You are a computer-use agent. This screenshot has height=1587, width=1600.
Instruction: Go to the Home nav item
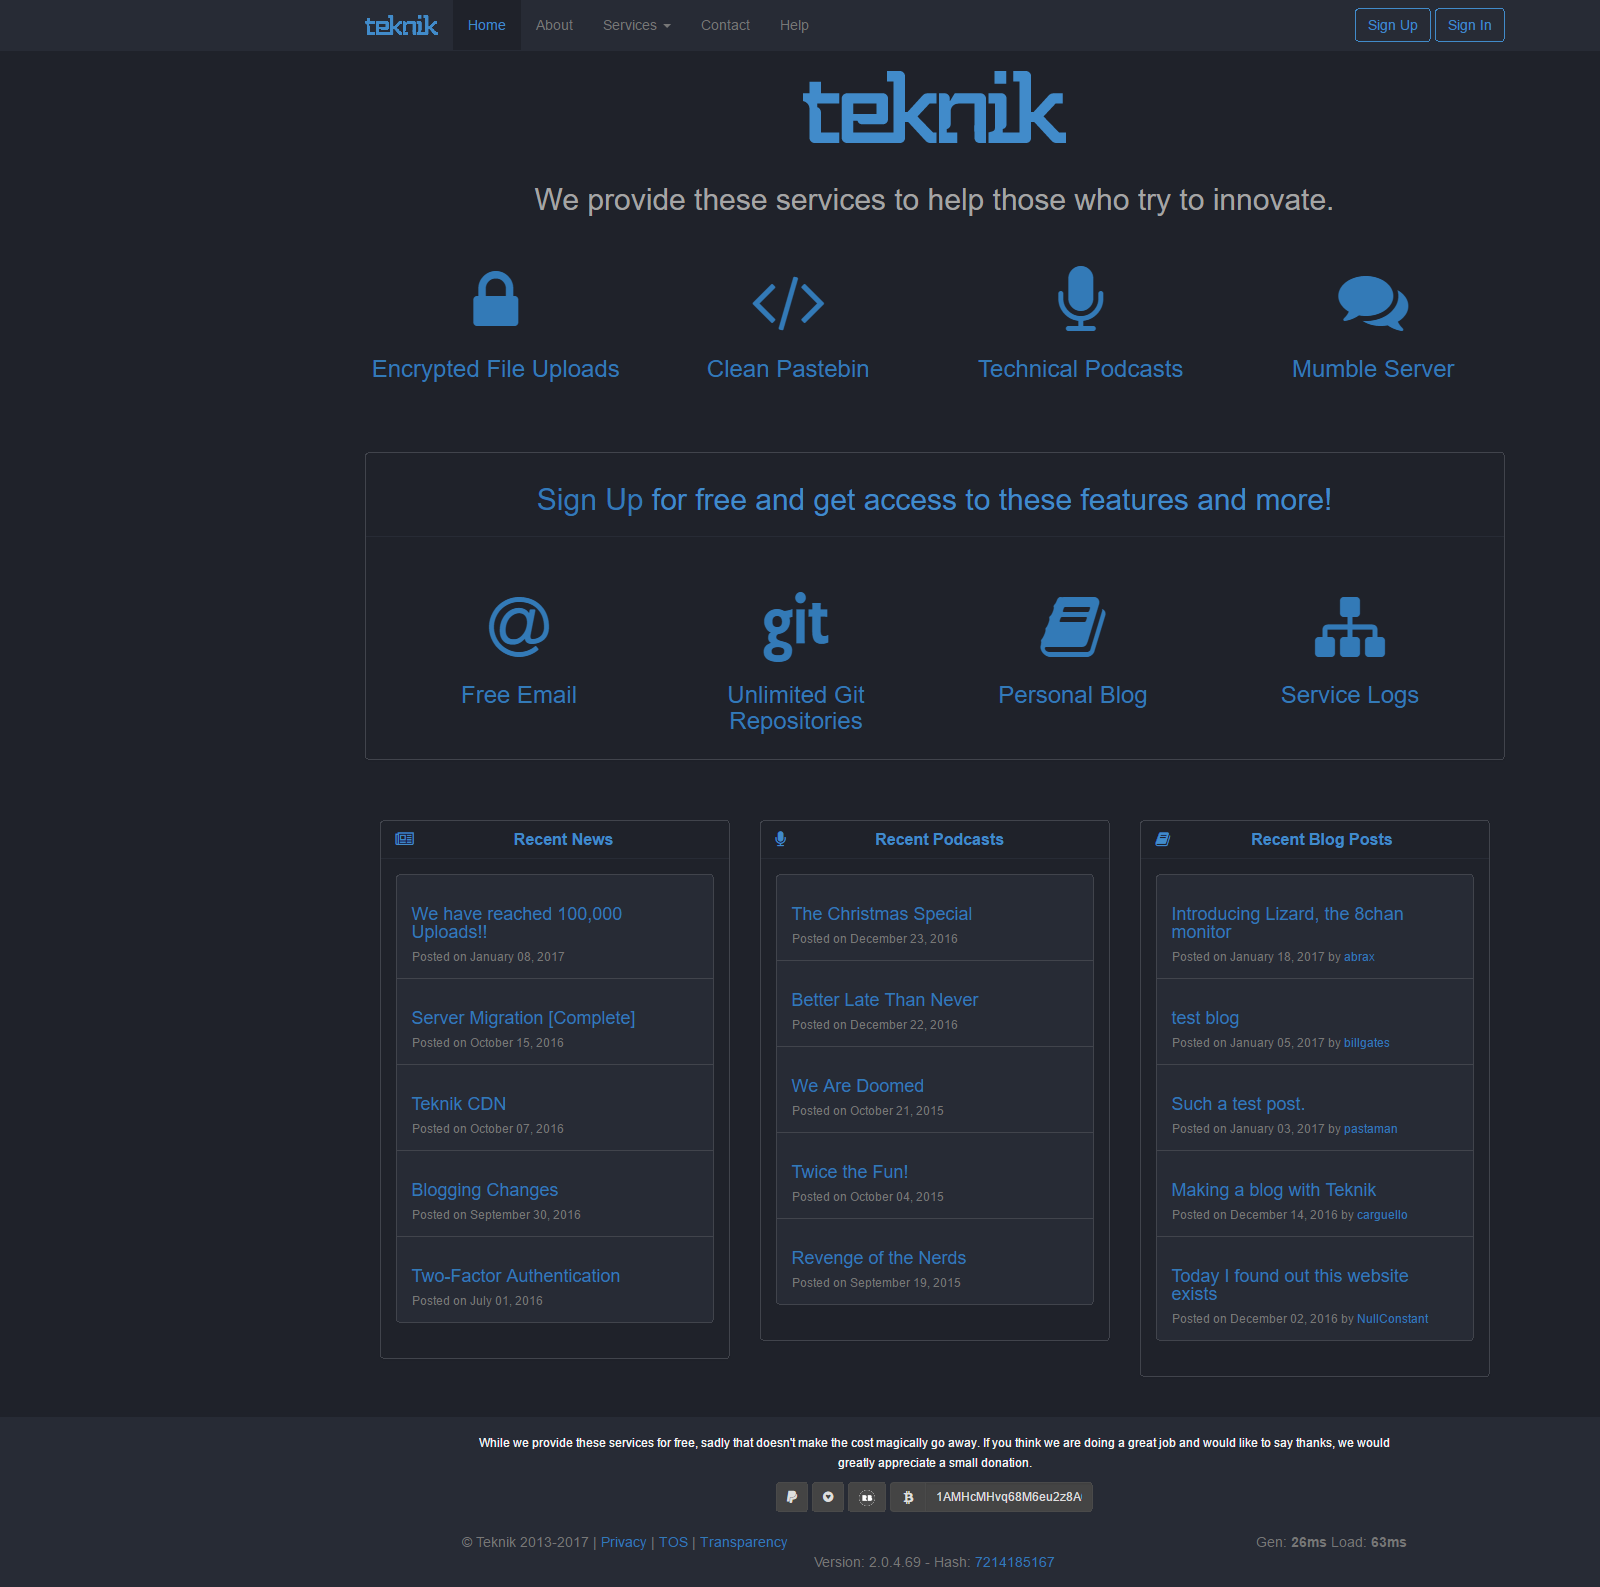click(x=487, y=25)
